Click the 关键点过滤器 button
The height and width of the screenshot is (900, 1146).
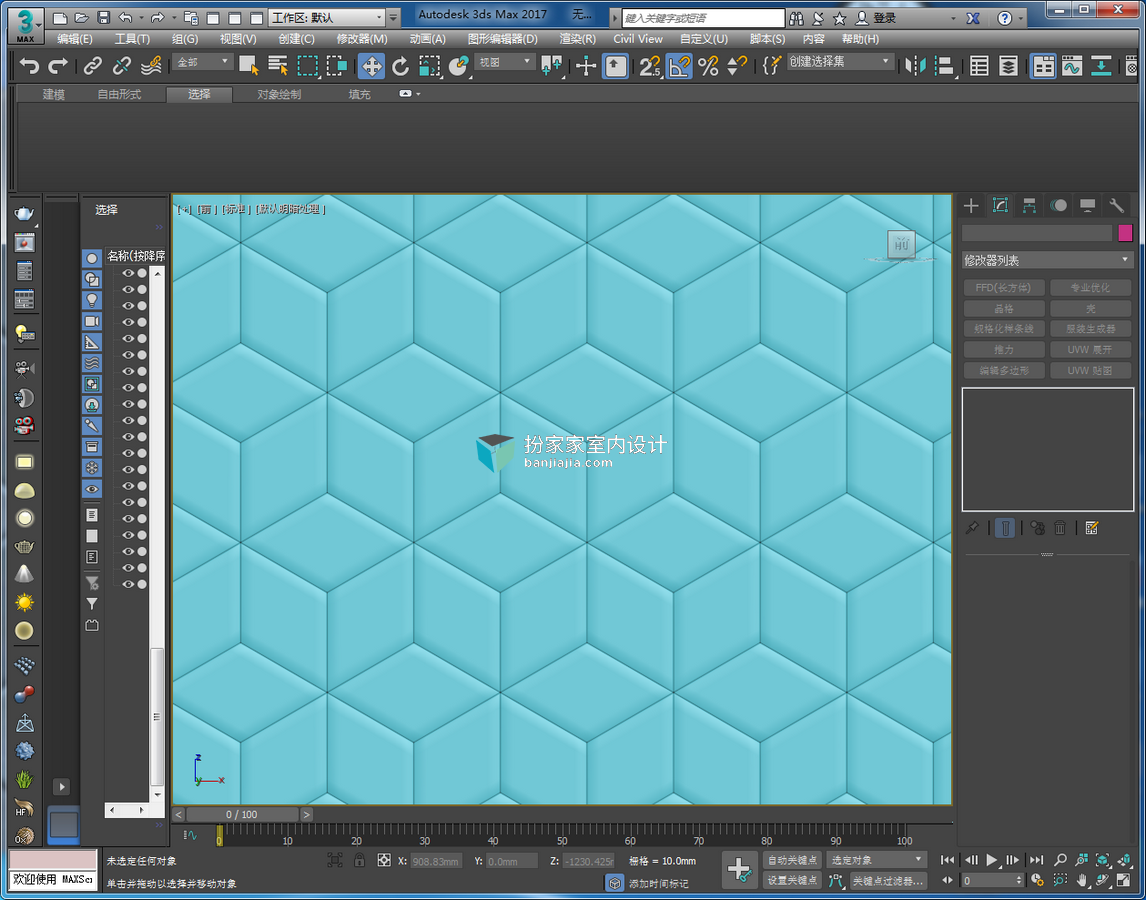(x=888, y=881)
